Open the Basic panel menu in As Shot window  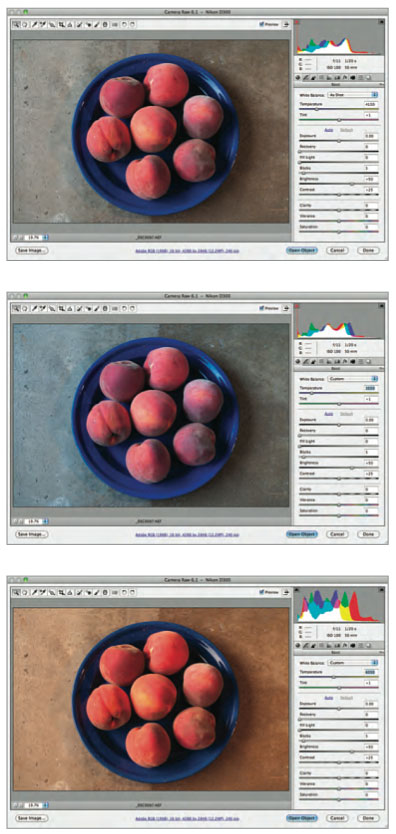click(381, 85)
